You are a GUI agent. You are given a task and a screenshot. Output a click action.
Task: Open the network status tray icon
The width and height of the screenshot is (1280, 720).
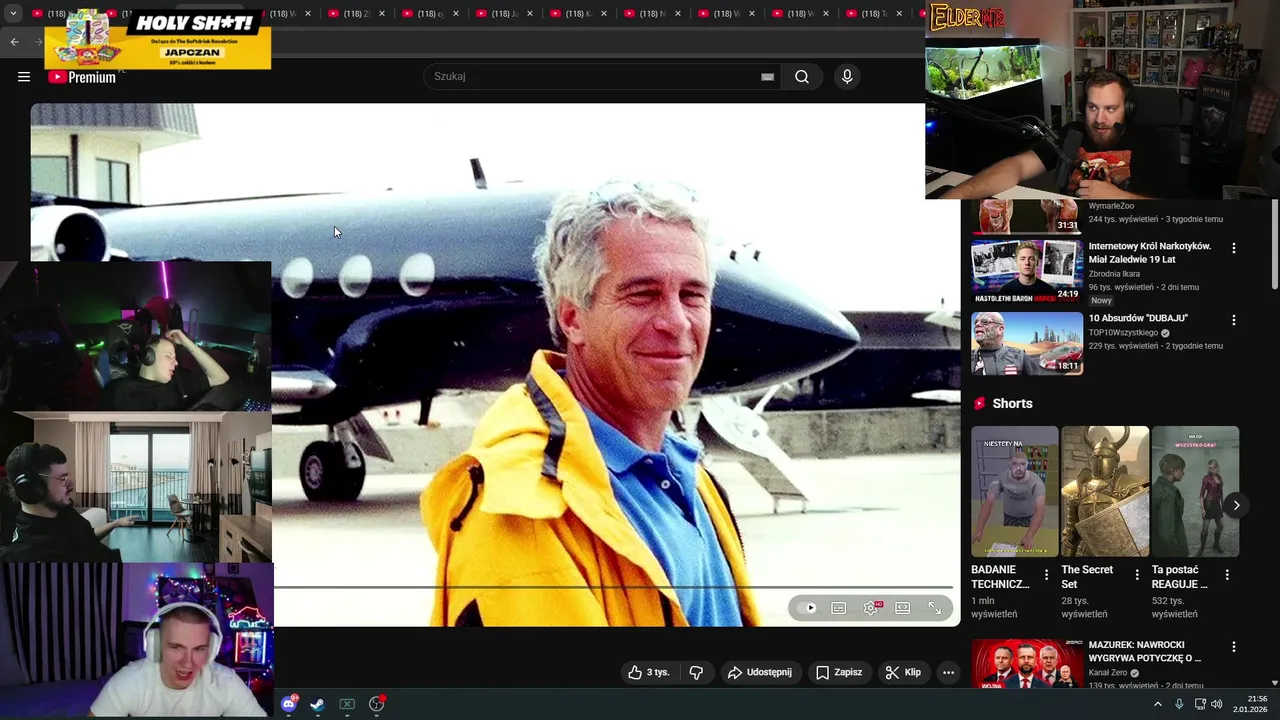click(x=1200, y=704)
